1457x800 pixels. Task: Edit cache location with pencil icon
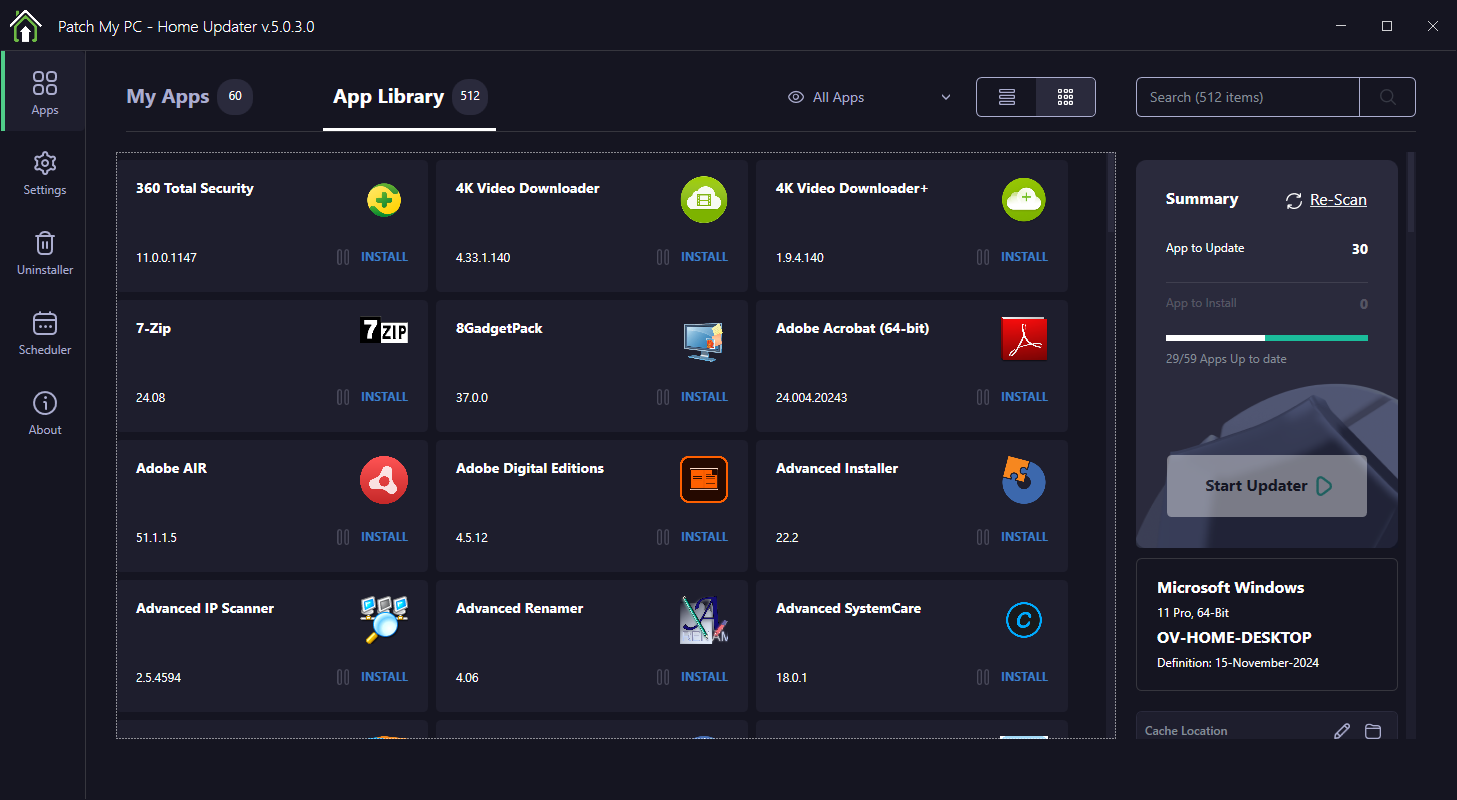[x=1342, y=731]
